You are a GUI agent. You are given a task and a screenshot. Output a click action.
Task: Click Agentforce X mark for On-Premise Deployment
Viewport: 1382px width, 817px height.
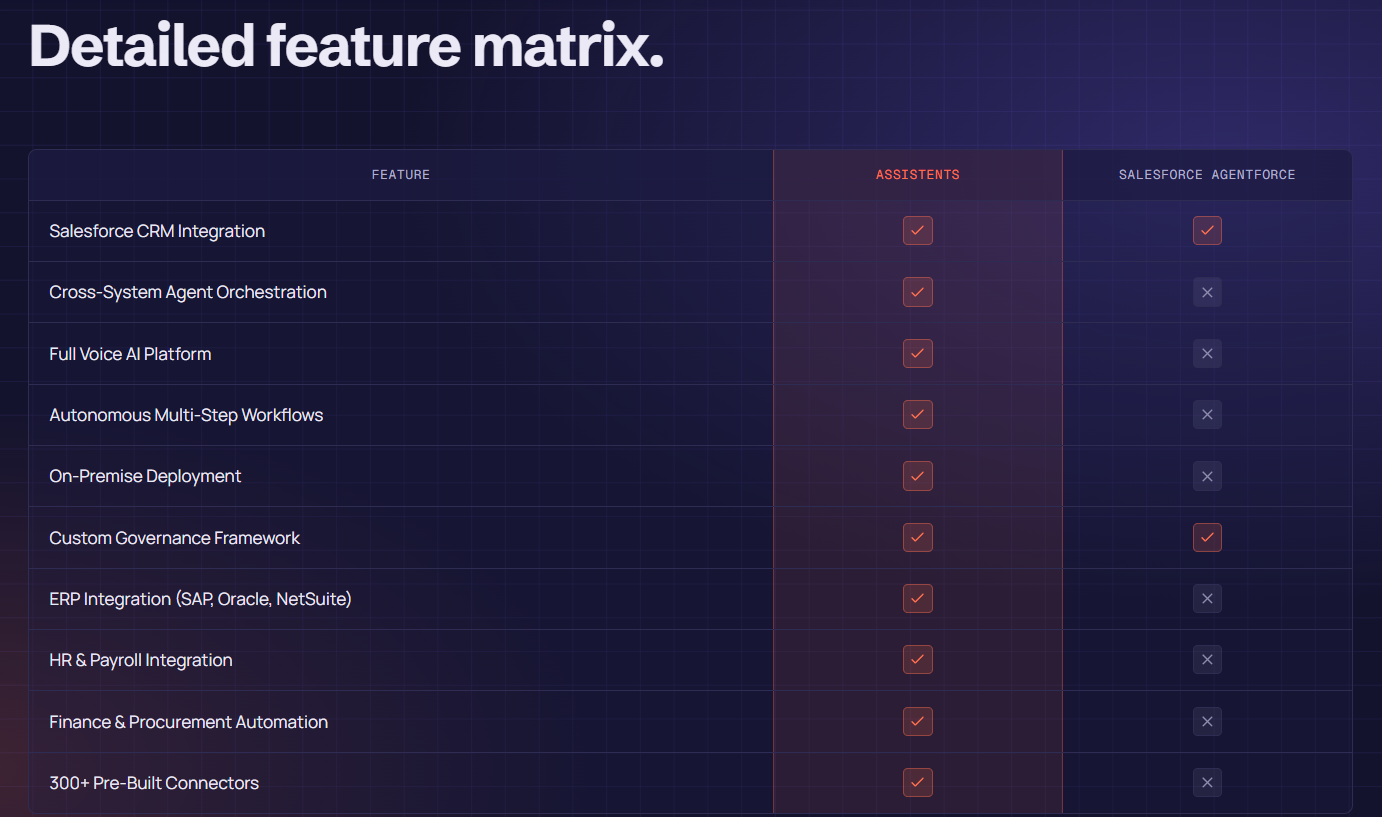[1207, 476]
